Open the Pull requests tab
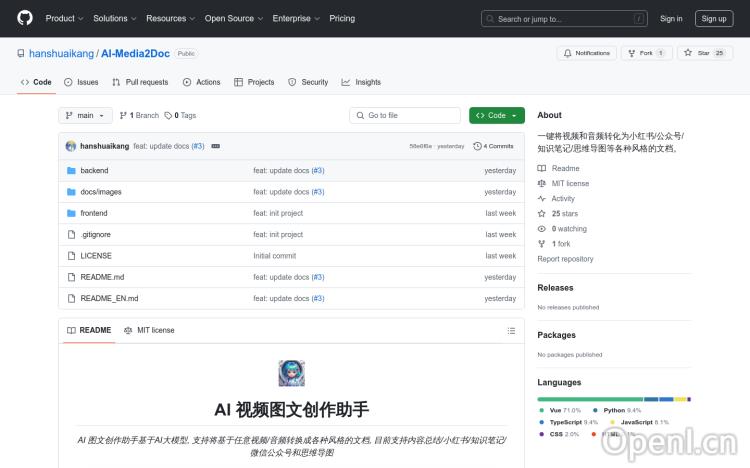Image resolution: width=750 pixels, height=468 pixels. (140, 82)
